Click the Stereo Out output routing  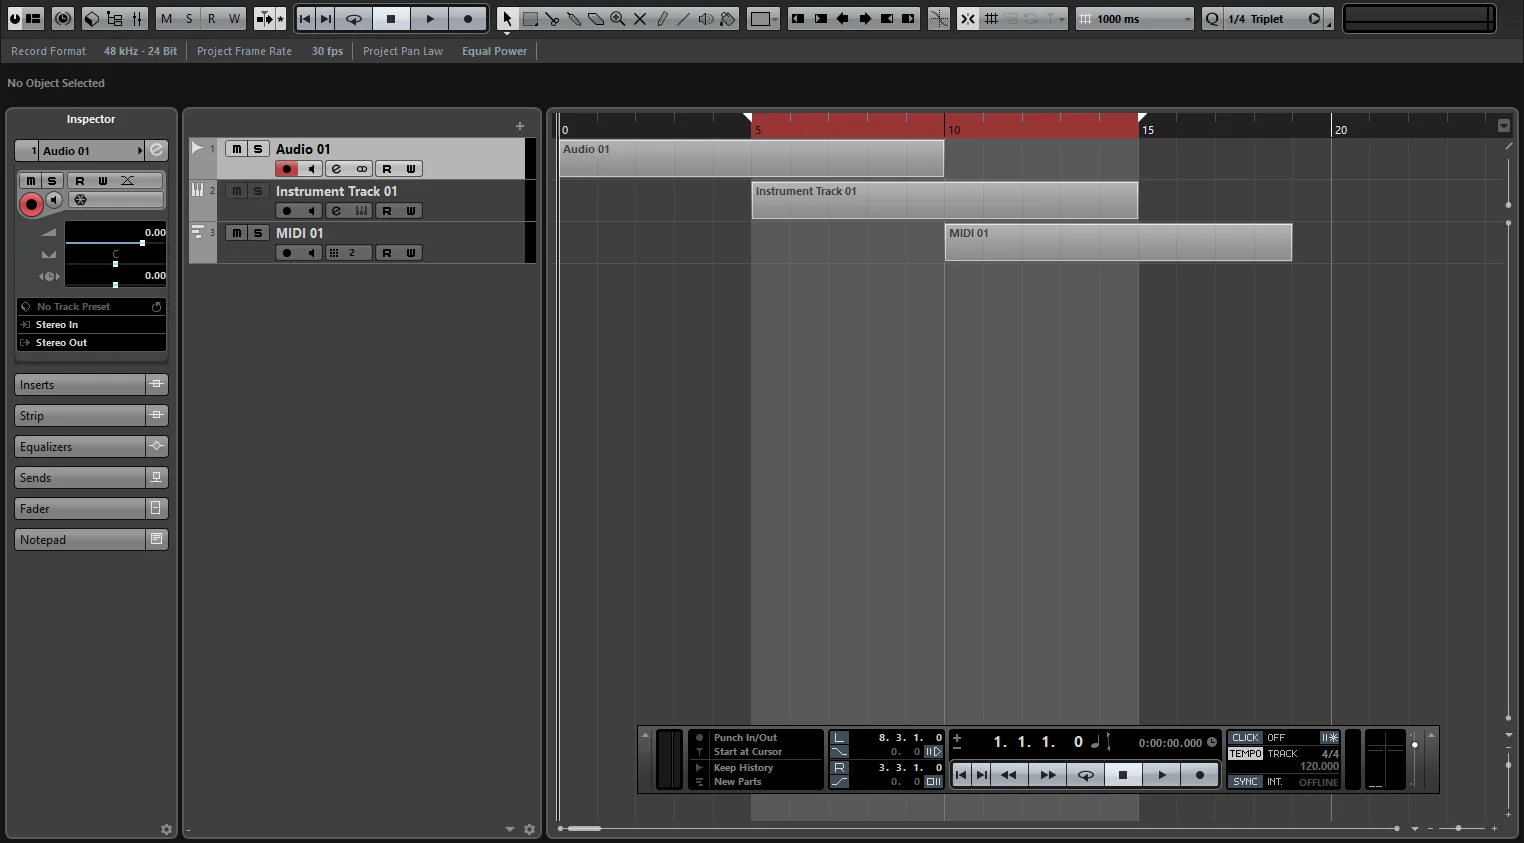click(92, 343)
